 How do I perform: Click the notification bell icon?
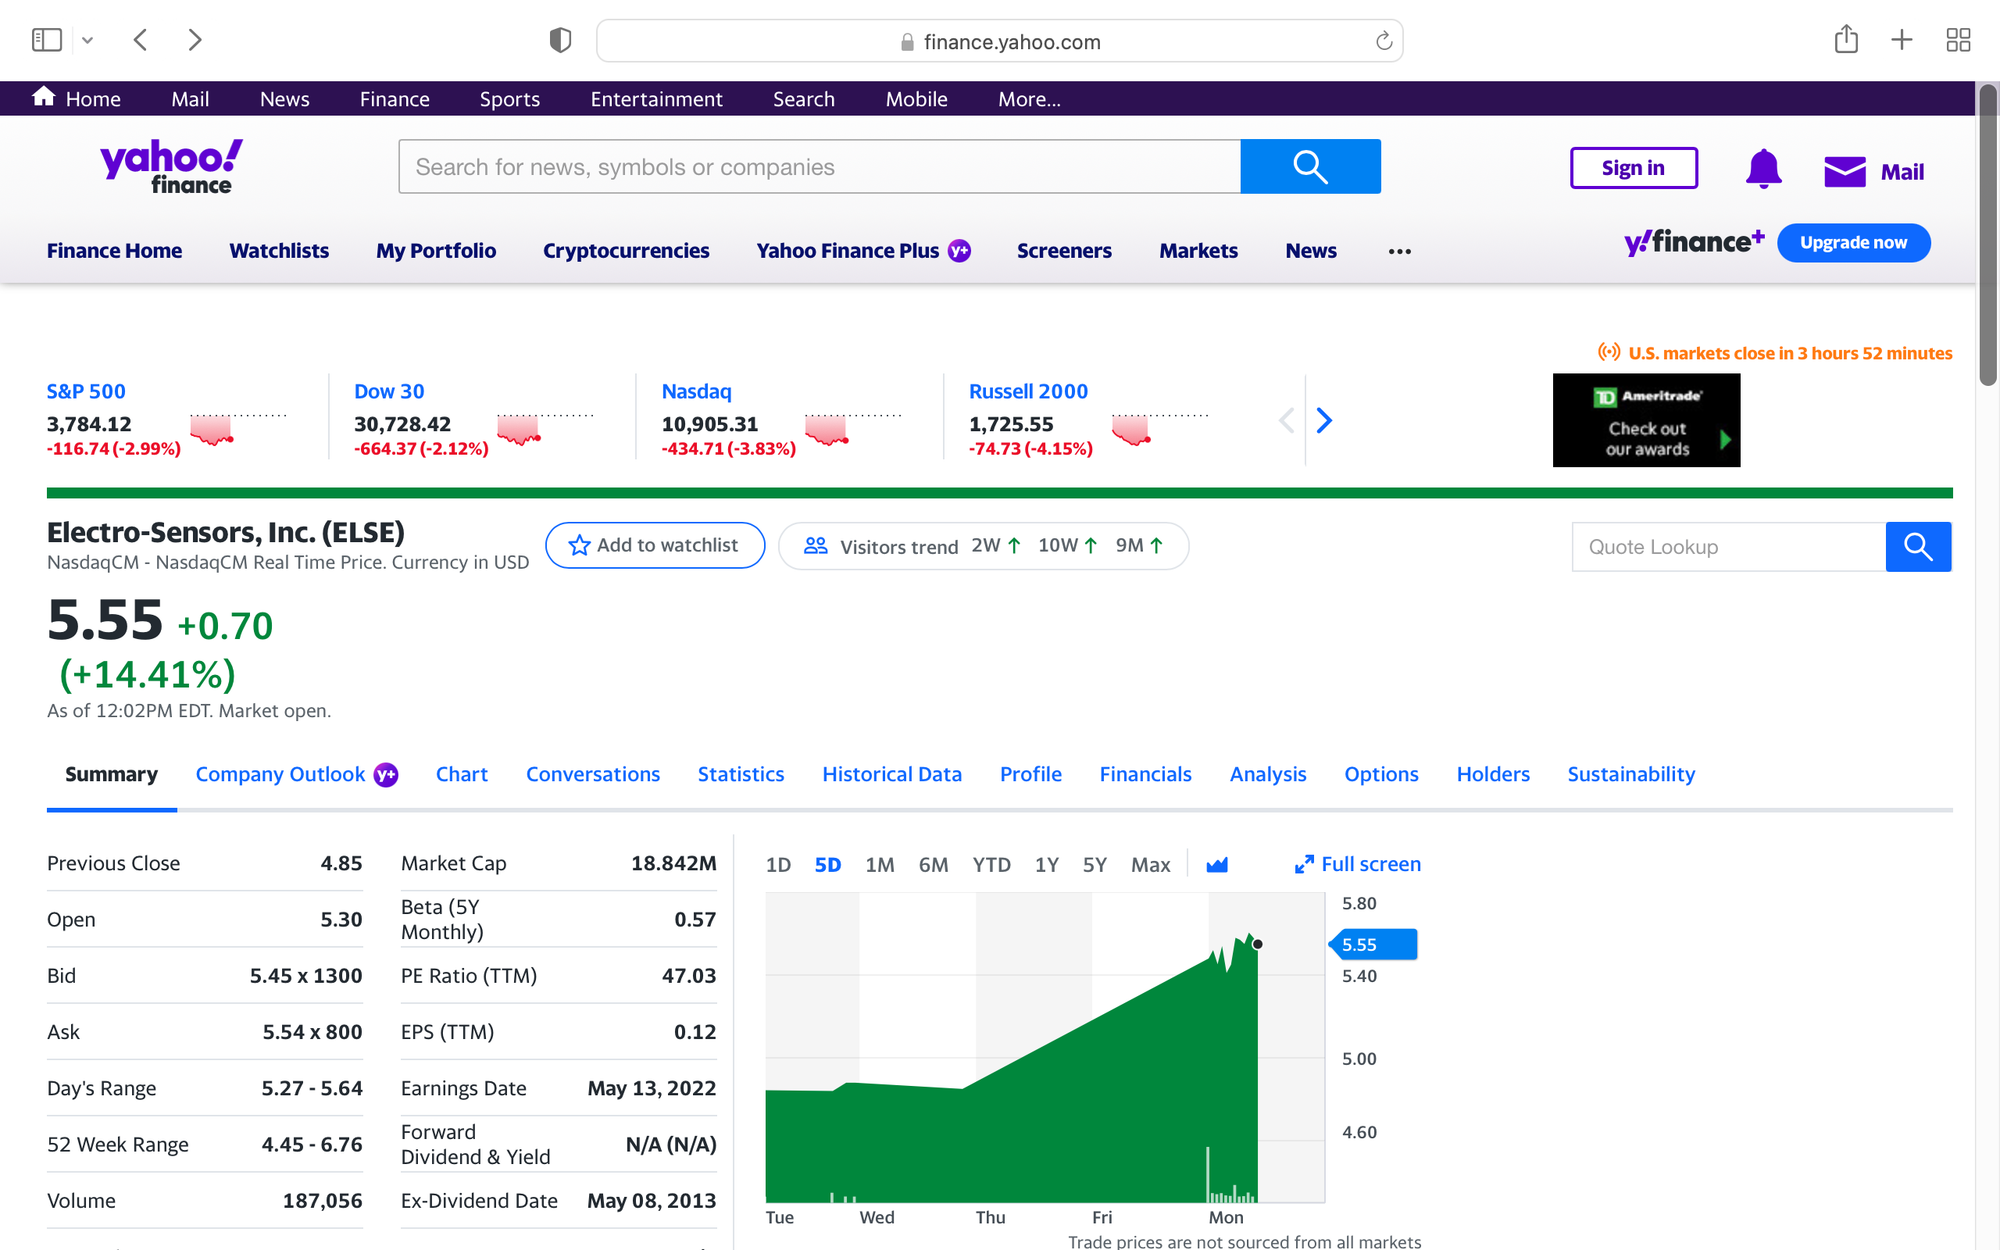(1761, 168)
